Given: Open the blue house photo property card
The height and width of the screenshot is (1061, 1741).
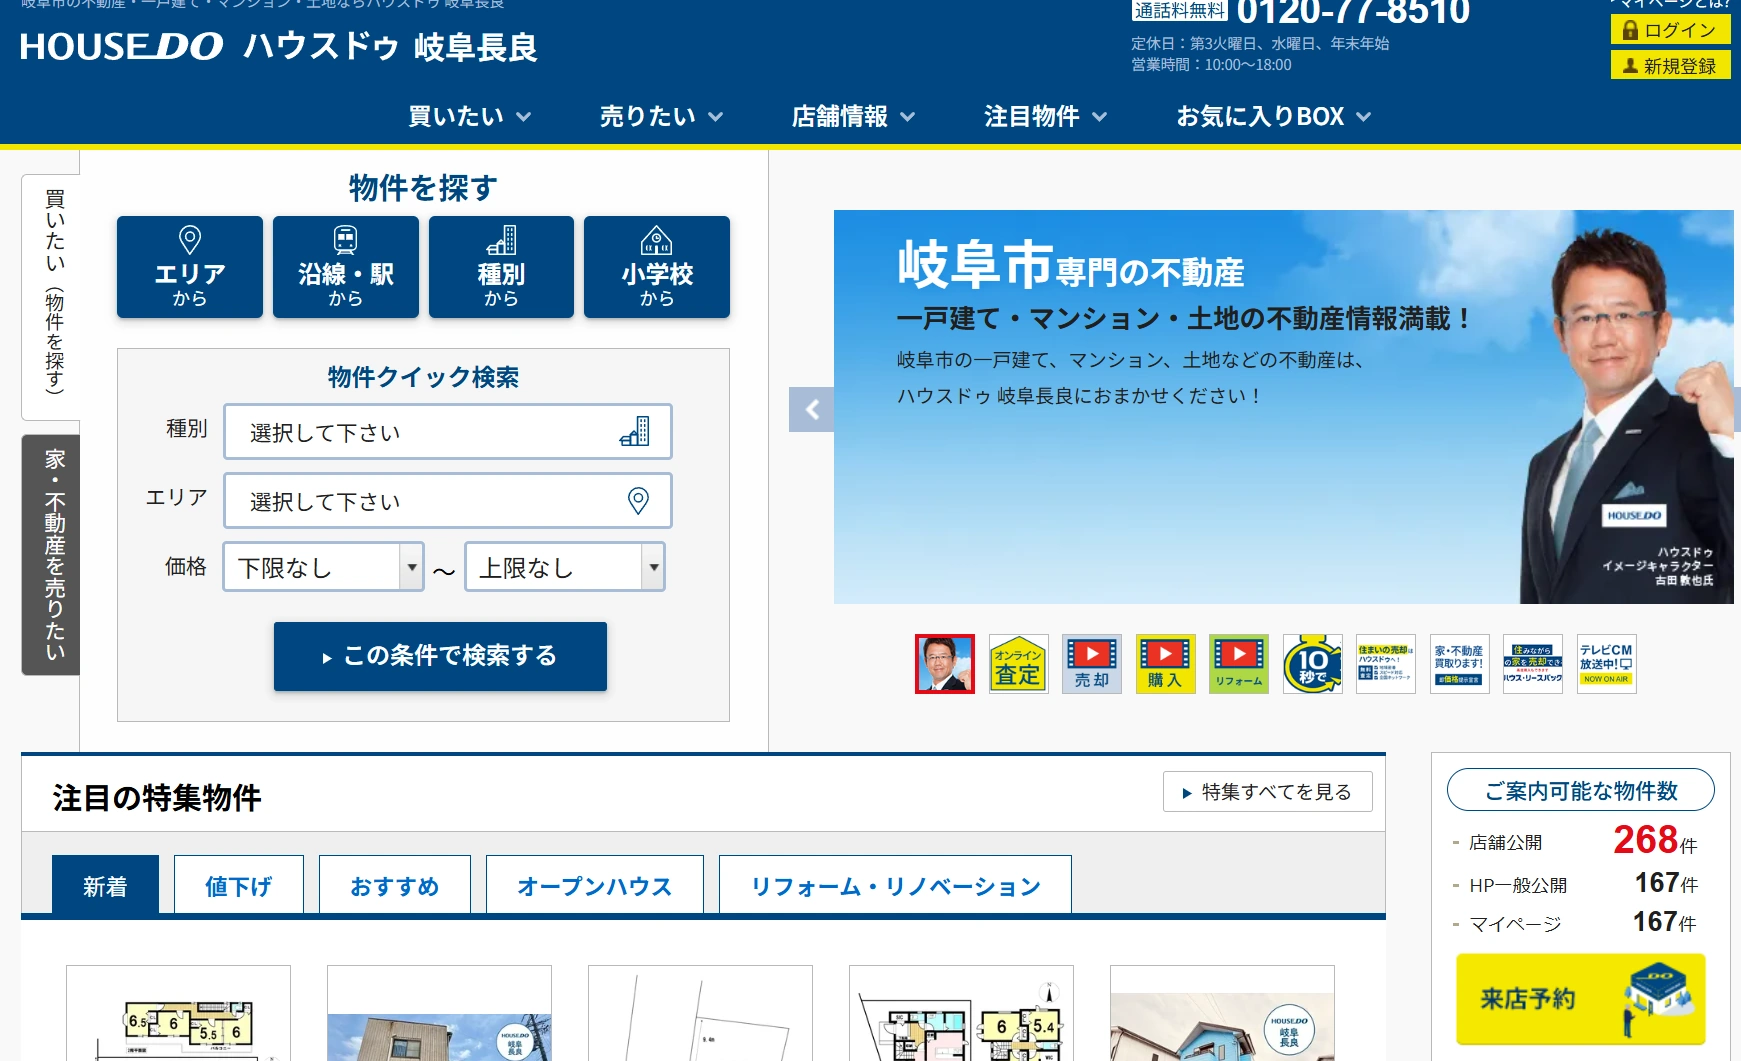Looking at the screenshot, I should coord(1222,1013).
